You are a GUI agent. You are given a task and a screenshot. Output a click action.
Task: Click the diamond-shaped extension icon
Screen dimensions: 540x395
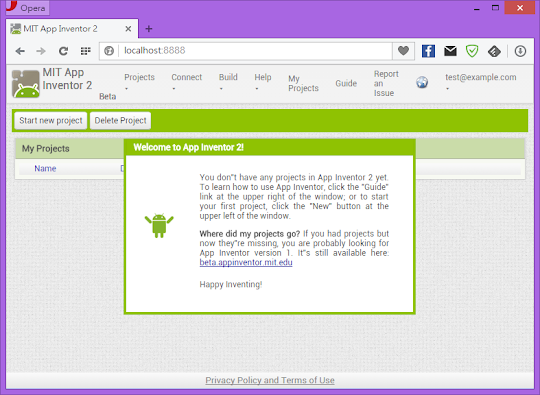coord(494,51)
